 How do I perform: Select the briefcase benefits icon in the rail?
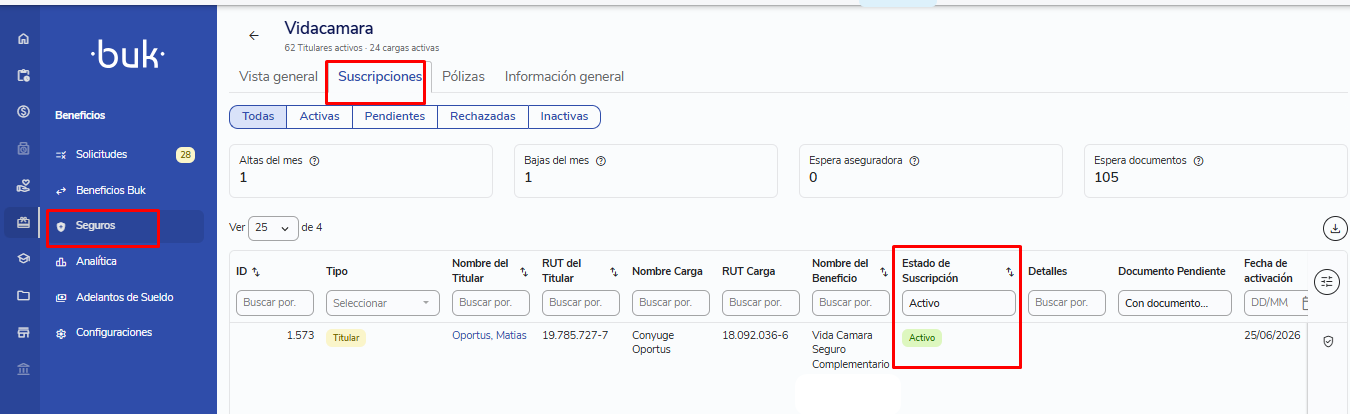pyautogui.click(x=23, y=223)
